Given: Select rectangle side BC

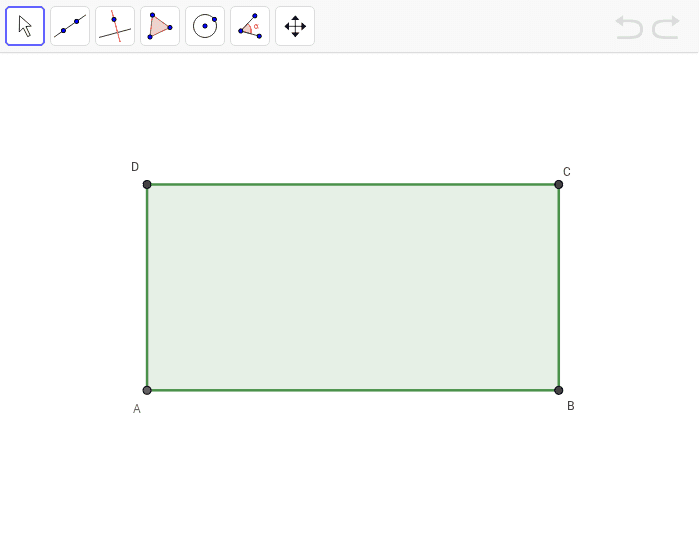Looking at the screenshot, I should coord(558,288).
